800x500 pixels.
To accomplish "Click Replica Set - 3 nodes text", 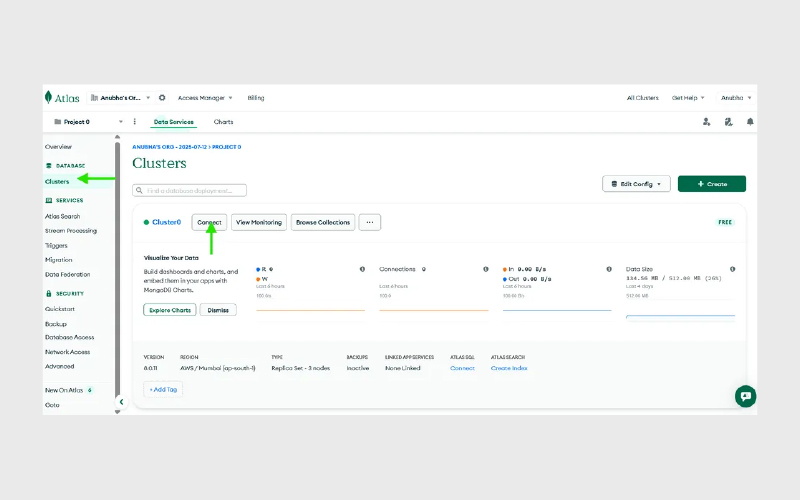I will [301, 368].
